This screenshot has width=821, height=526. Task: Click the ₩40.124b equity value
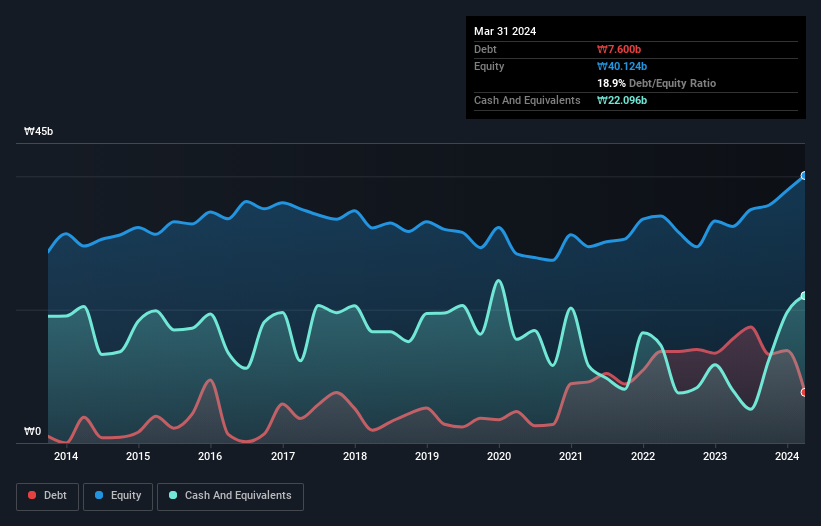(622, 66)
